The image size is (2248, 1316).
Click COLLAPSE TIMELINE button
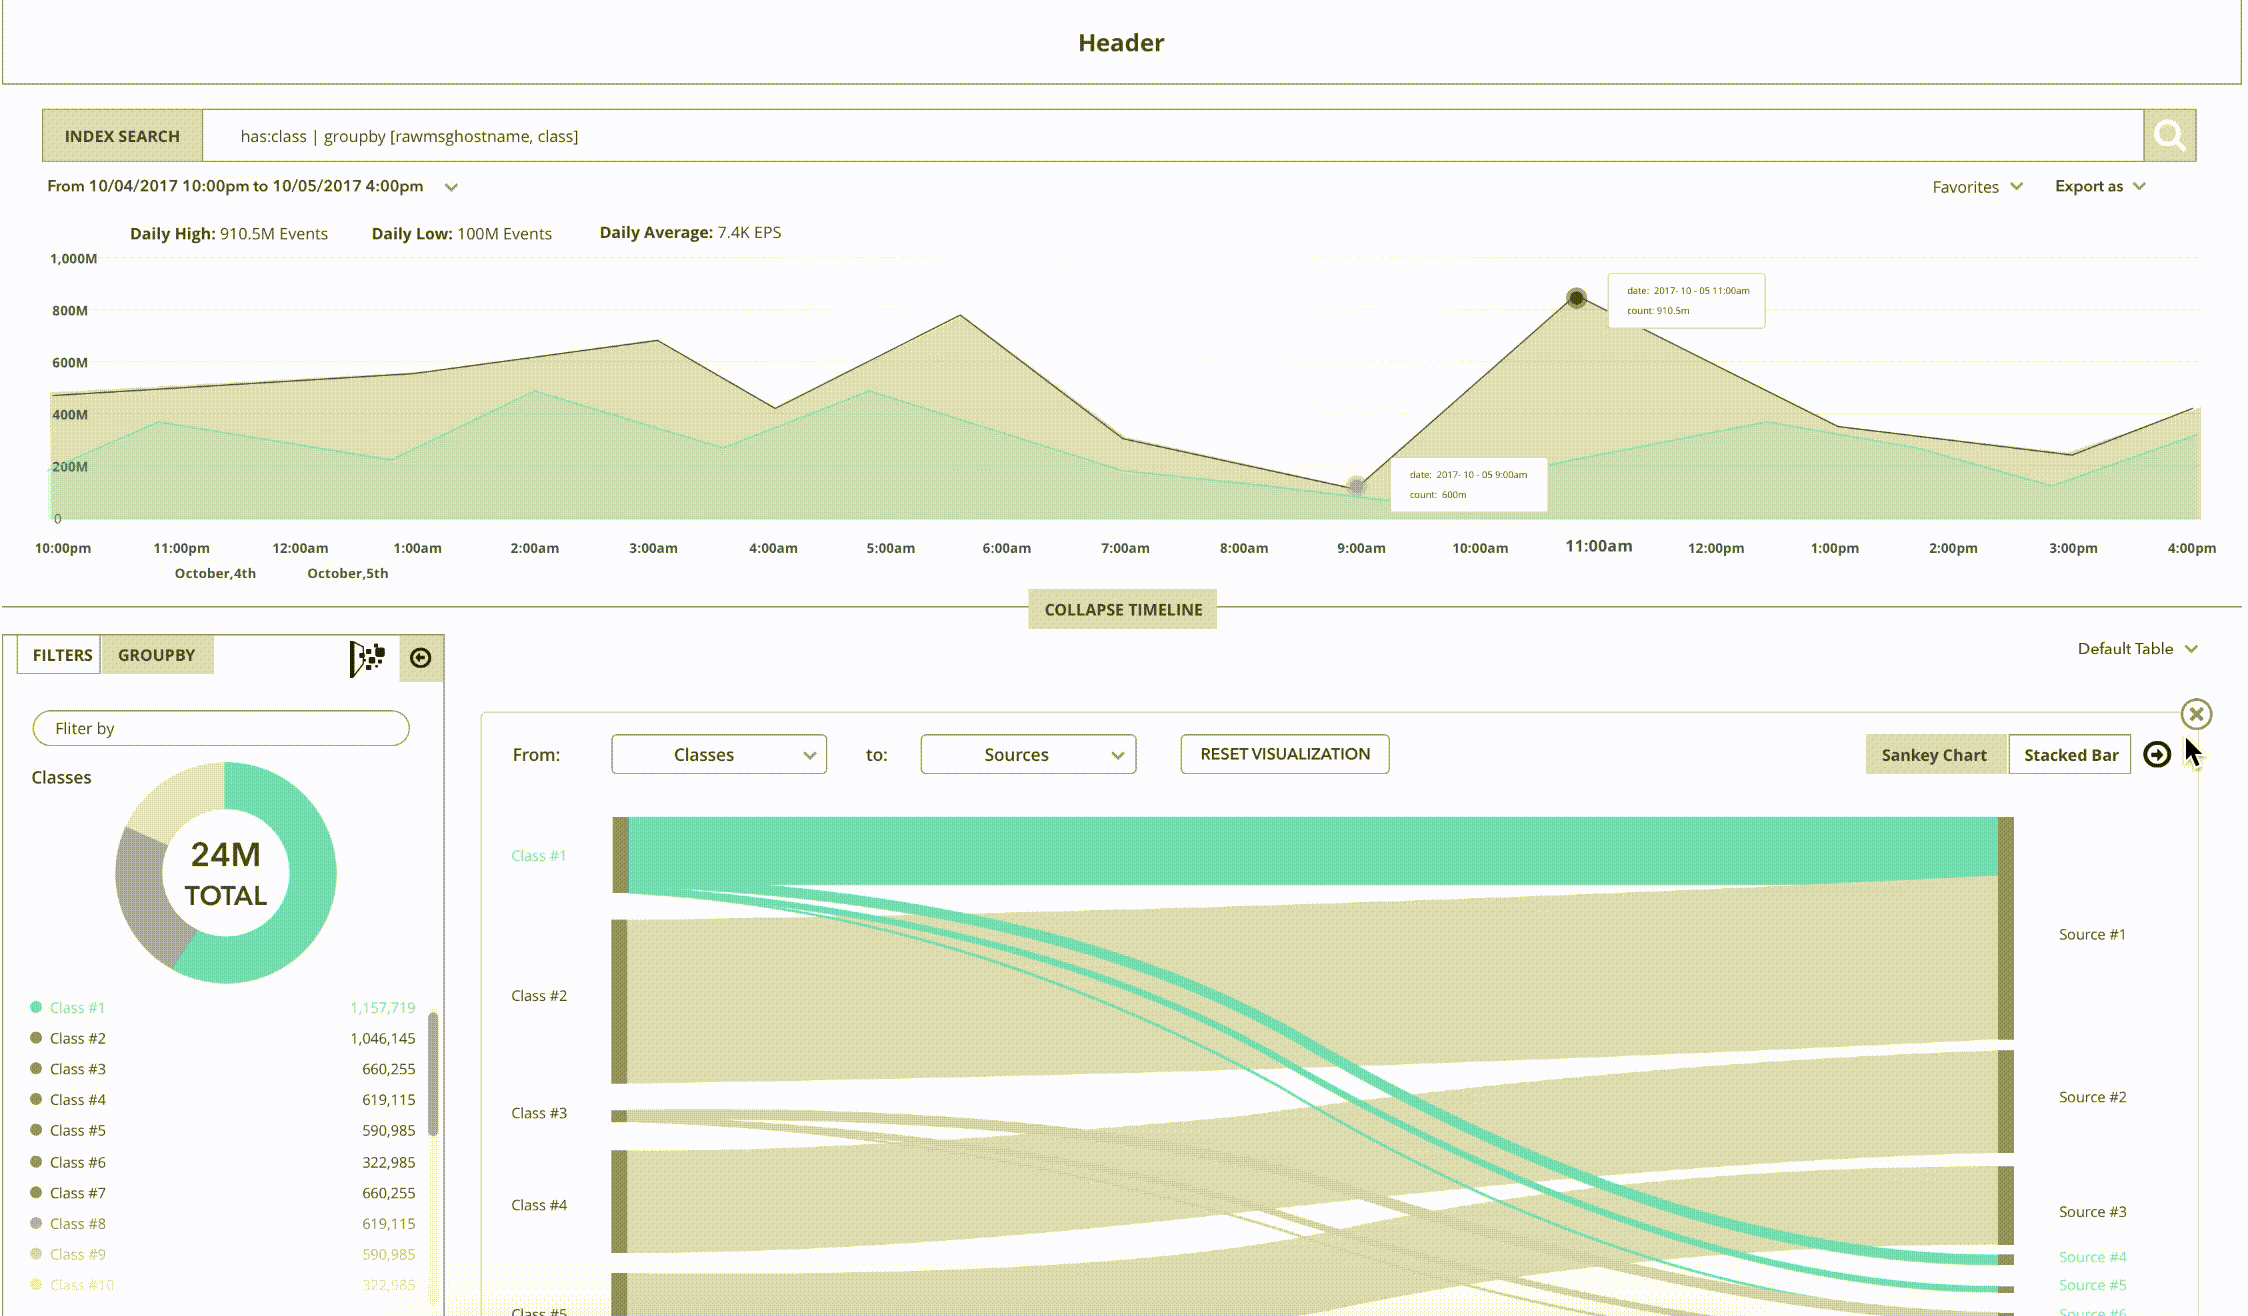(x=1123, y=609)
